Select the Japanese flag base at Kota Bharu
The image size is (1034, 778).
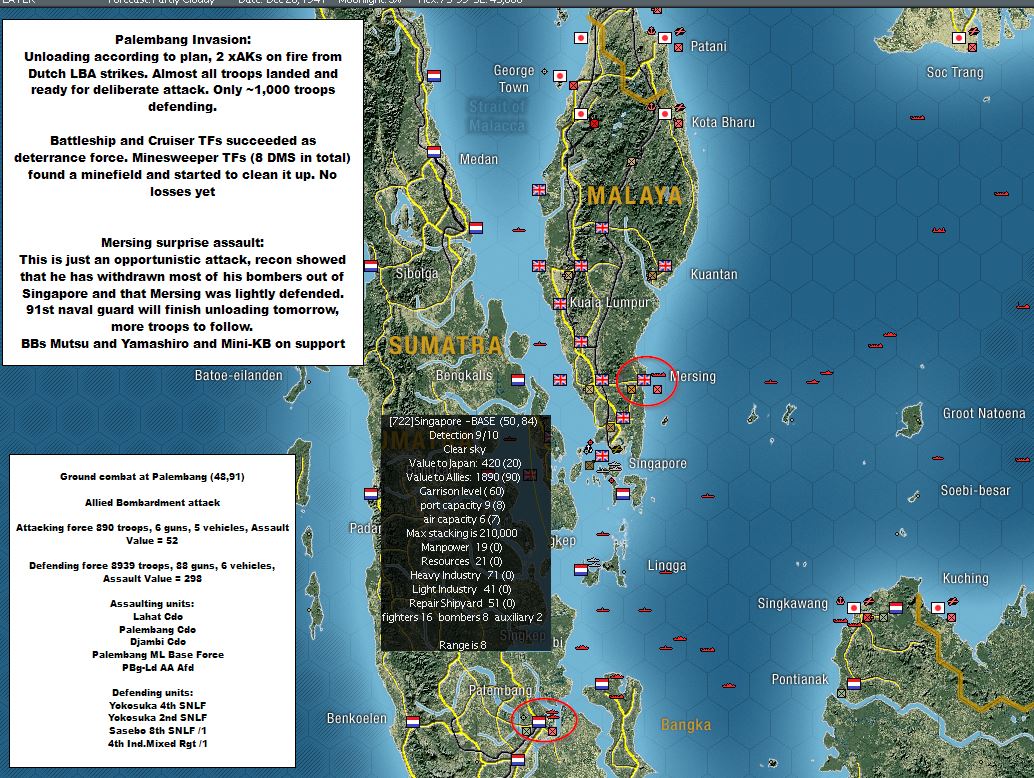click(665, 114)
